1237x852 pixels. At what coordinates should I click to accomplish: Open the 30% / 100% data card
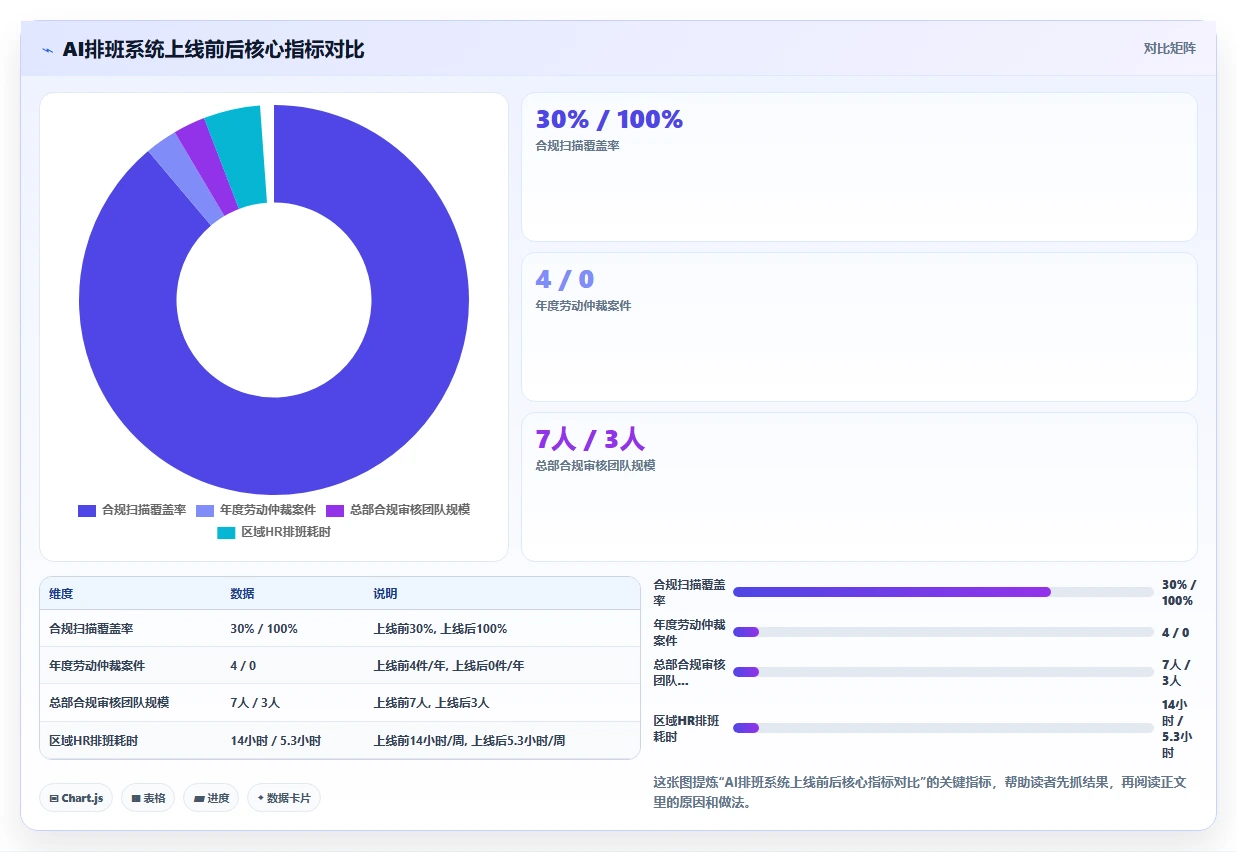coord(859,167)
